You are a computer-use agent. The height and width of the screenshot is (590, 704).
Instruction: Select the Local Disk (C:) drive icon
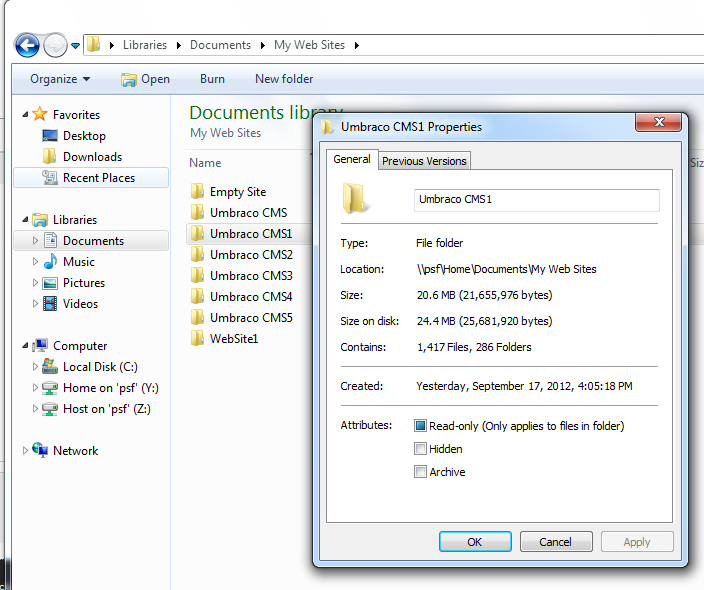(x=50, y=366)
